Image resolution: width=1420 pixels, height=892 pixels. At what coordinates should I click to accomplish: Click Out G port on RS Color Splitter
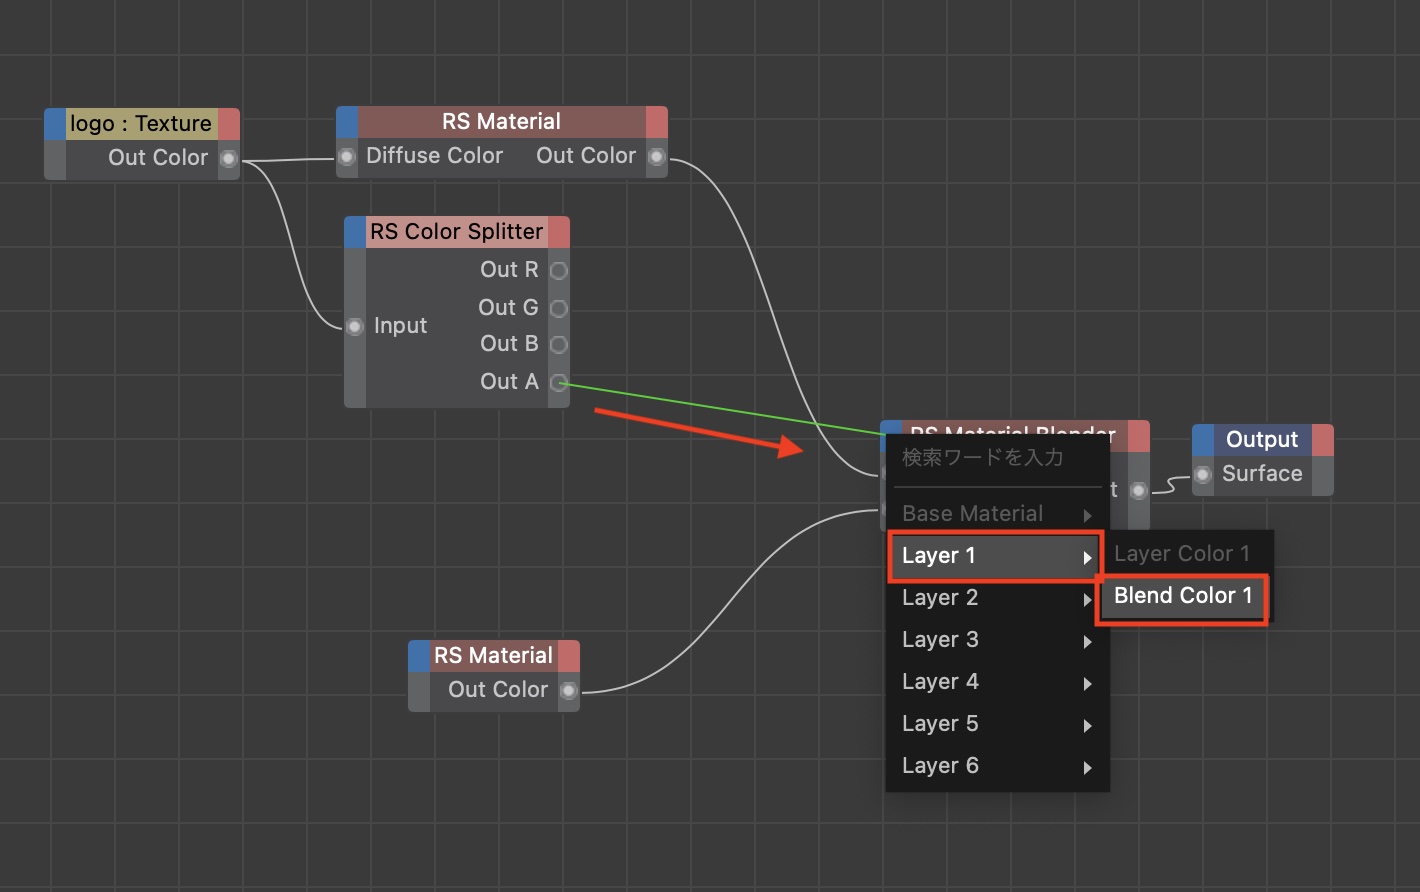click(559, 308)
